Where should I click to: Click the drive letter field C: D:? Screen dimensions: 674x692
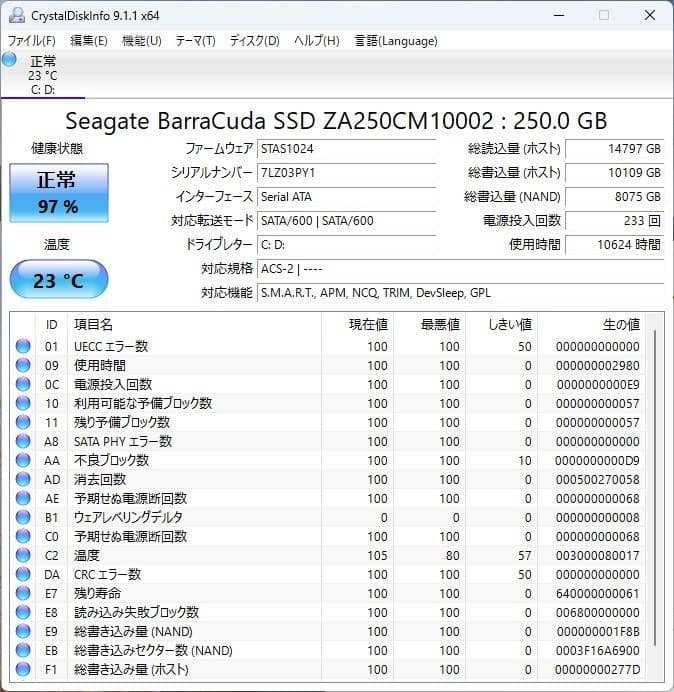346,244
